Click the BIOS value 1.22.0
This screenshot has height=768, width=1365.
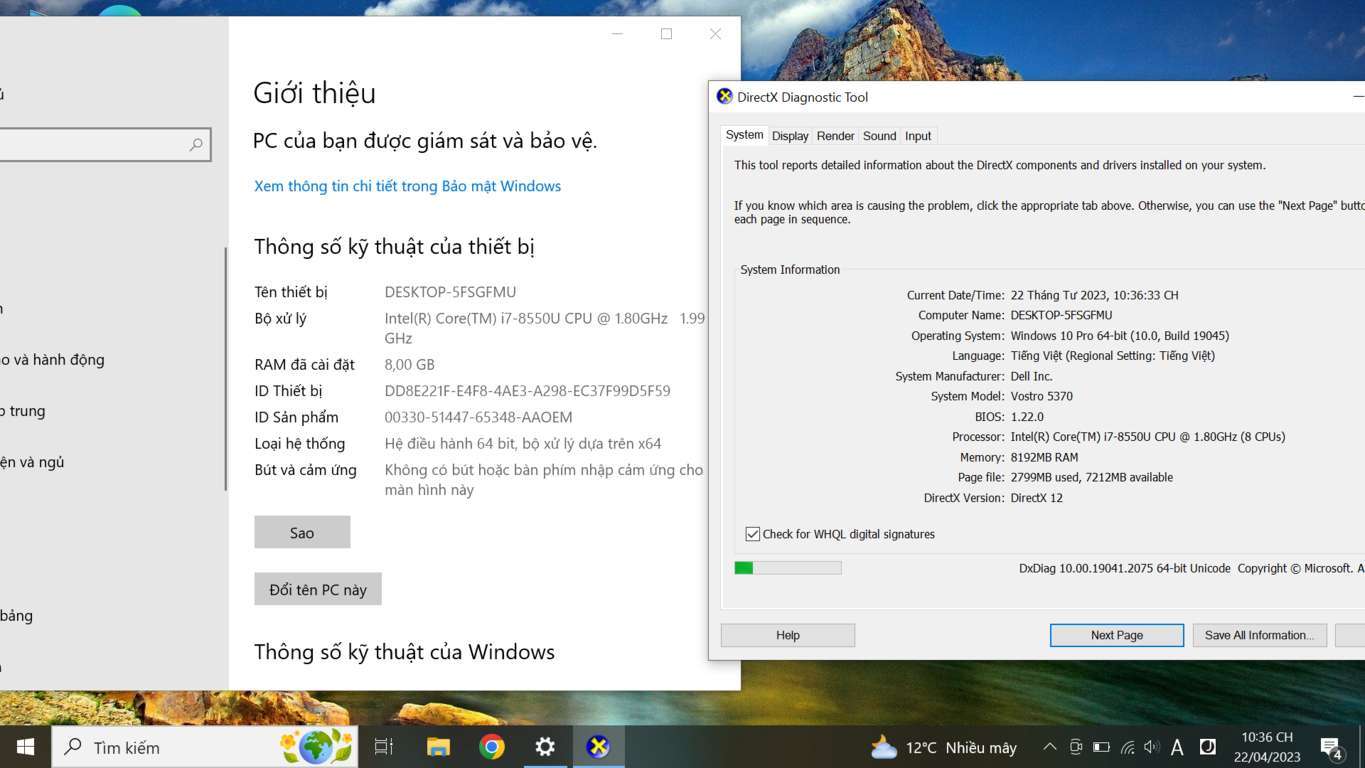[x=1026, y=417]
